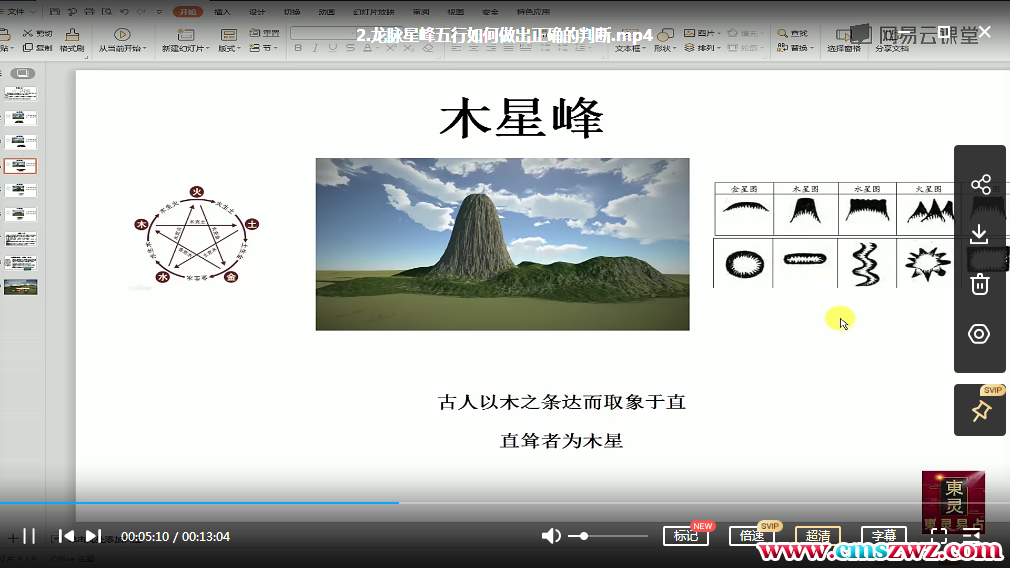1010x568 pixels.
Task: Select the highlighted slide thumbnail in sidebar
Action: 21,166
